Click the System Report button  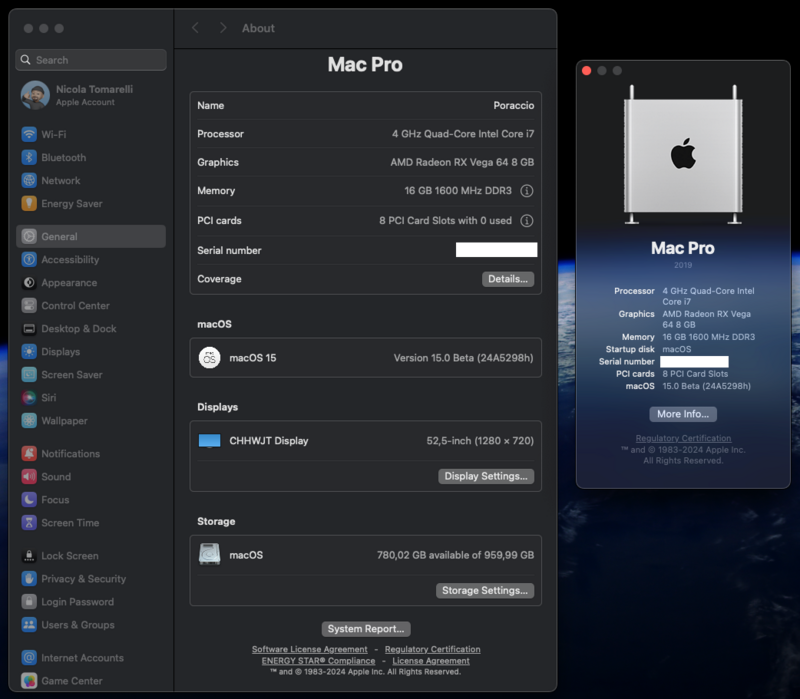(x=366, y=628)
